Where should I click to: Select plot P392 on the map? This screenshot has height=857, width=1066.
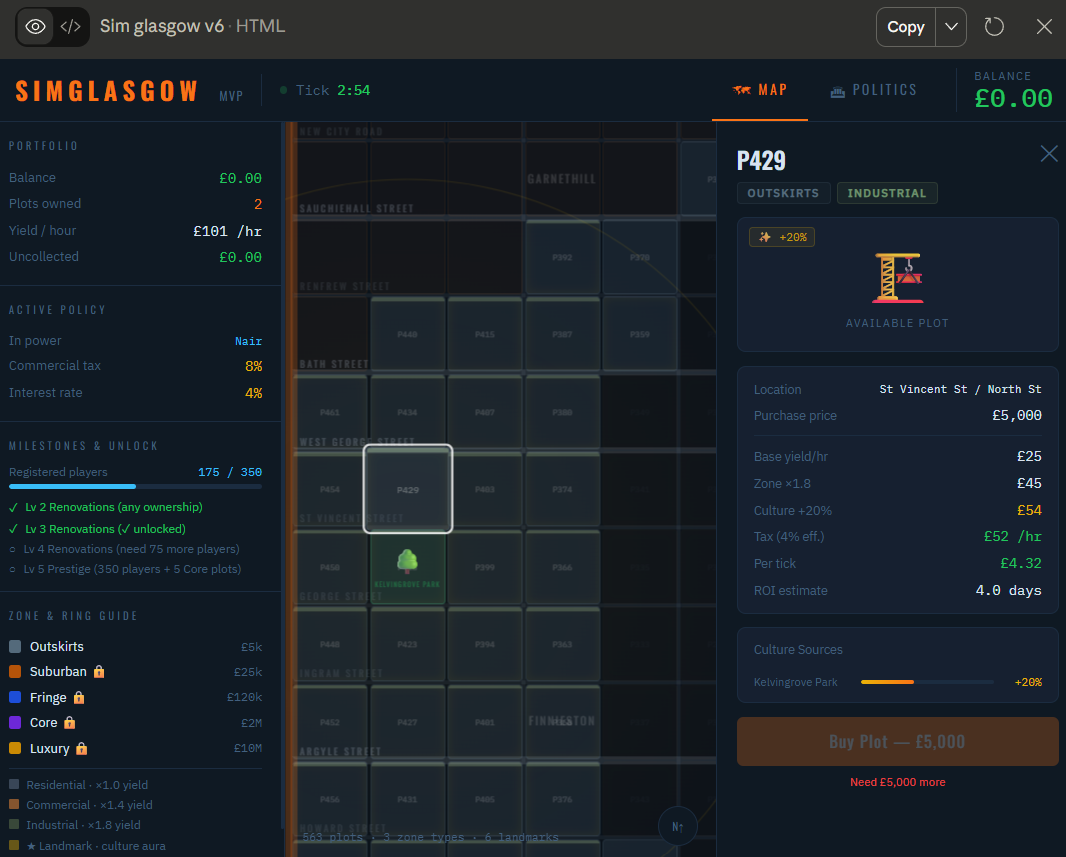(562, 257)
